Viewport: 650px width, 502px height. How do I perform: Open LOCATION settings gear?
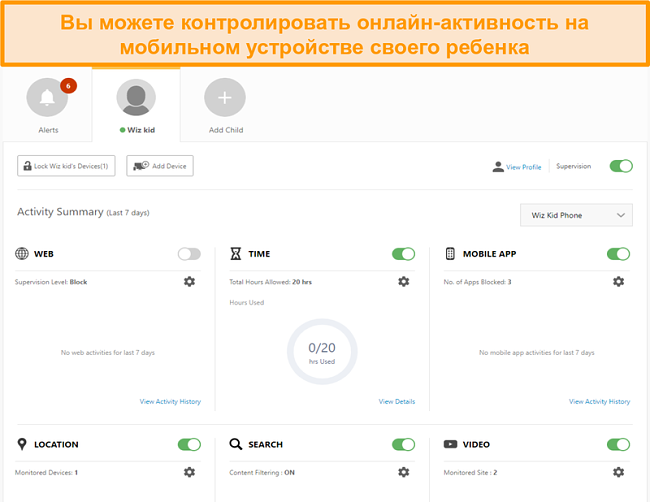pos(189,472)
